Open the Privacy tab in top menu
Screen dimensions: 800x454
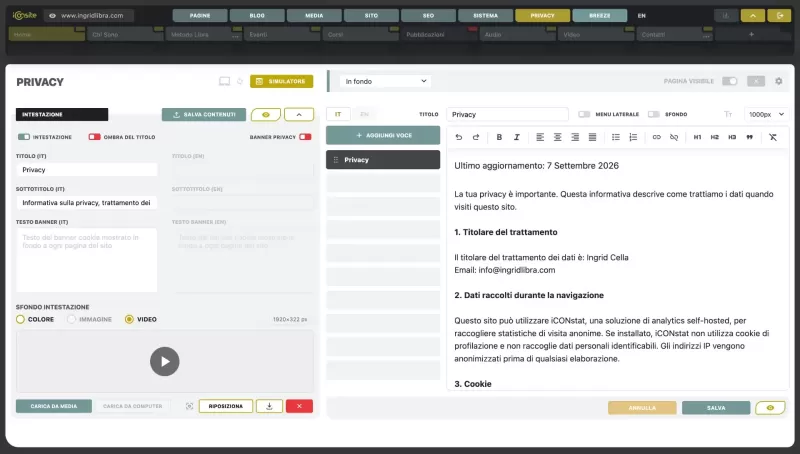tap(542, 16)
